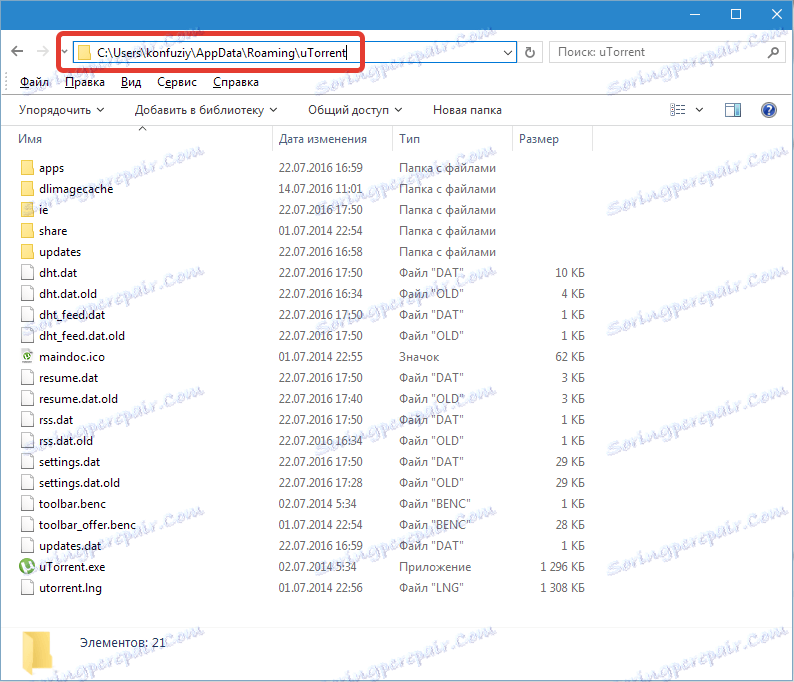Select the settings.dat file icon
The height and width of the screenshot is (682, 794).
[27, 462]
